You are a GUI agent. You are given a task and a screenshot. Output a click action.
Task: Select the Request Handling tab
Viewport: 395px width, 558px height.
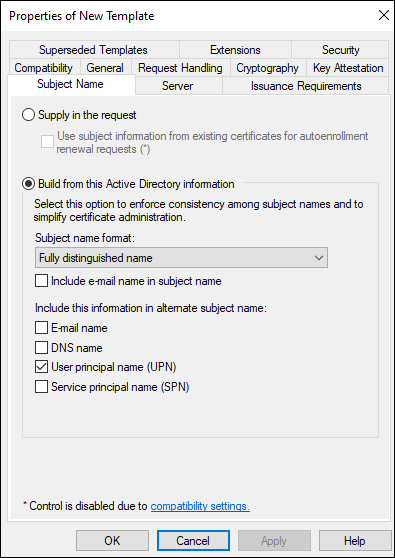pos(180,68)
